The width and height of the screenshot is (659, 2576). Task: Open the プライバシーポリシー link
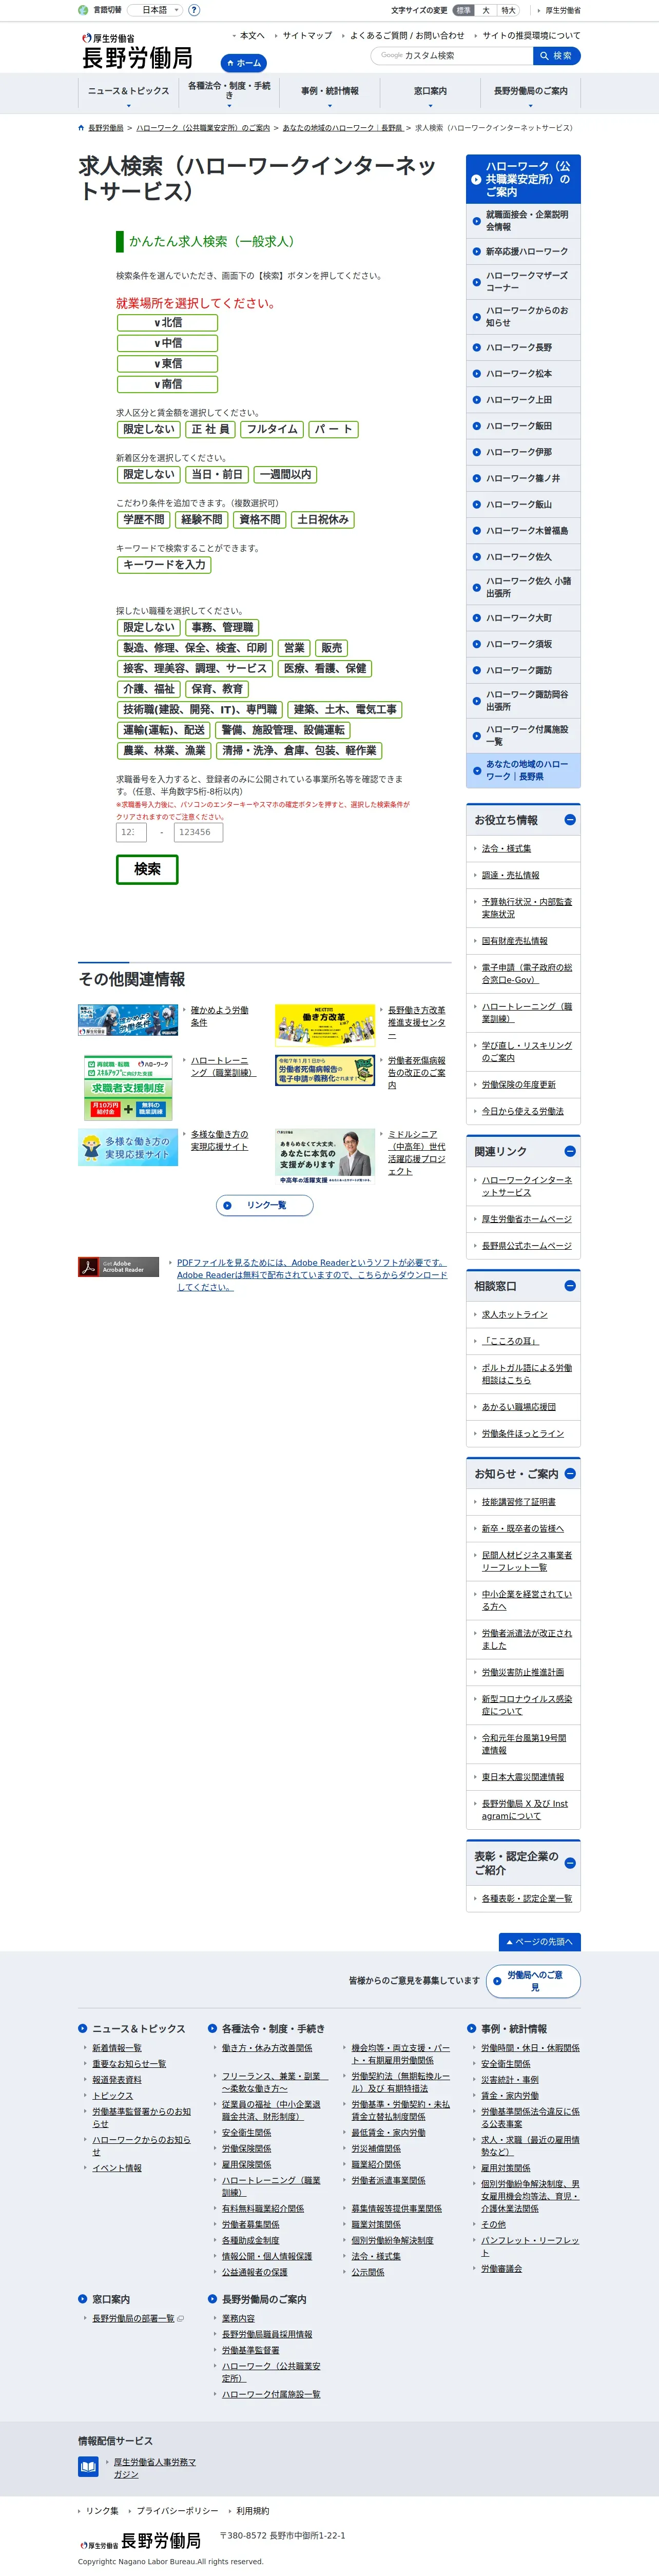point(177,2511)
